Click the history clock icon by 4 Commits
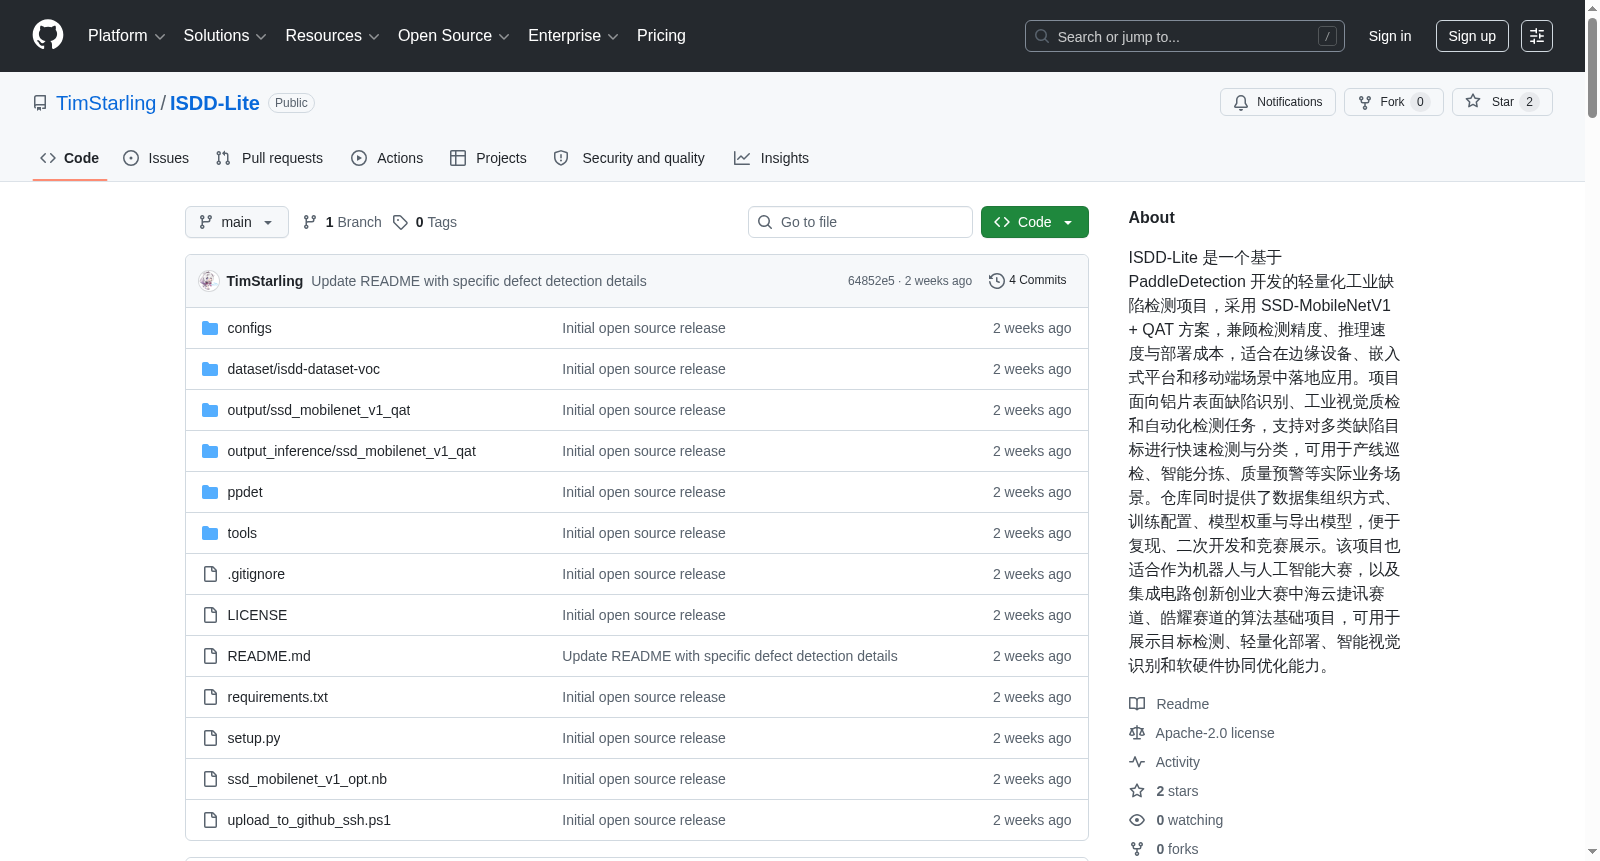 click(x=996, y=281)
